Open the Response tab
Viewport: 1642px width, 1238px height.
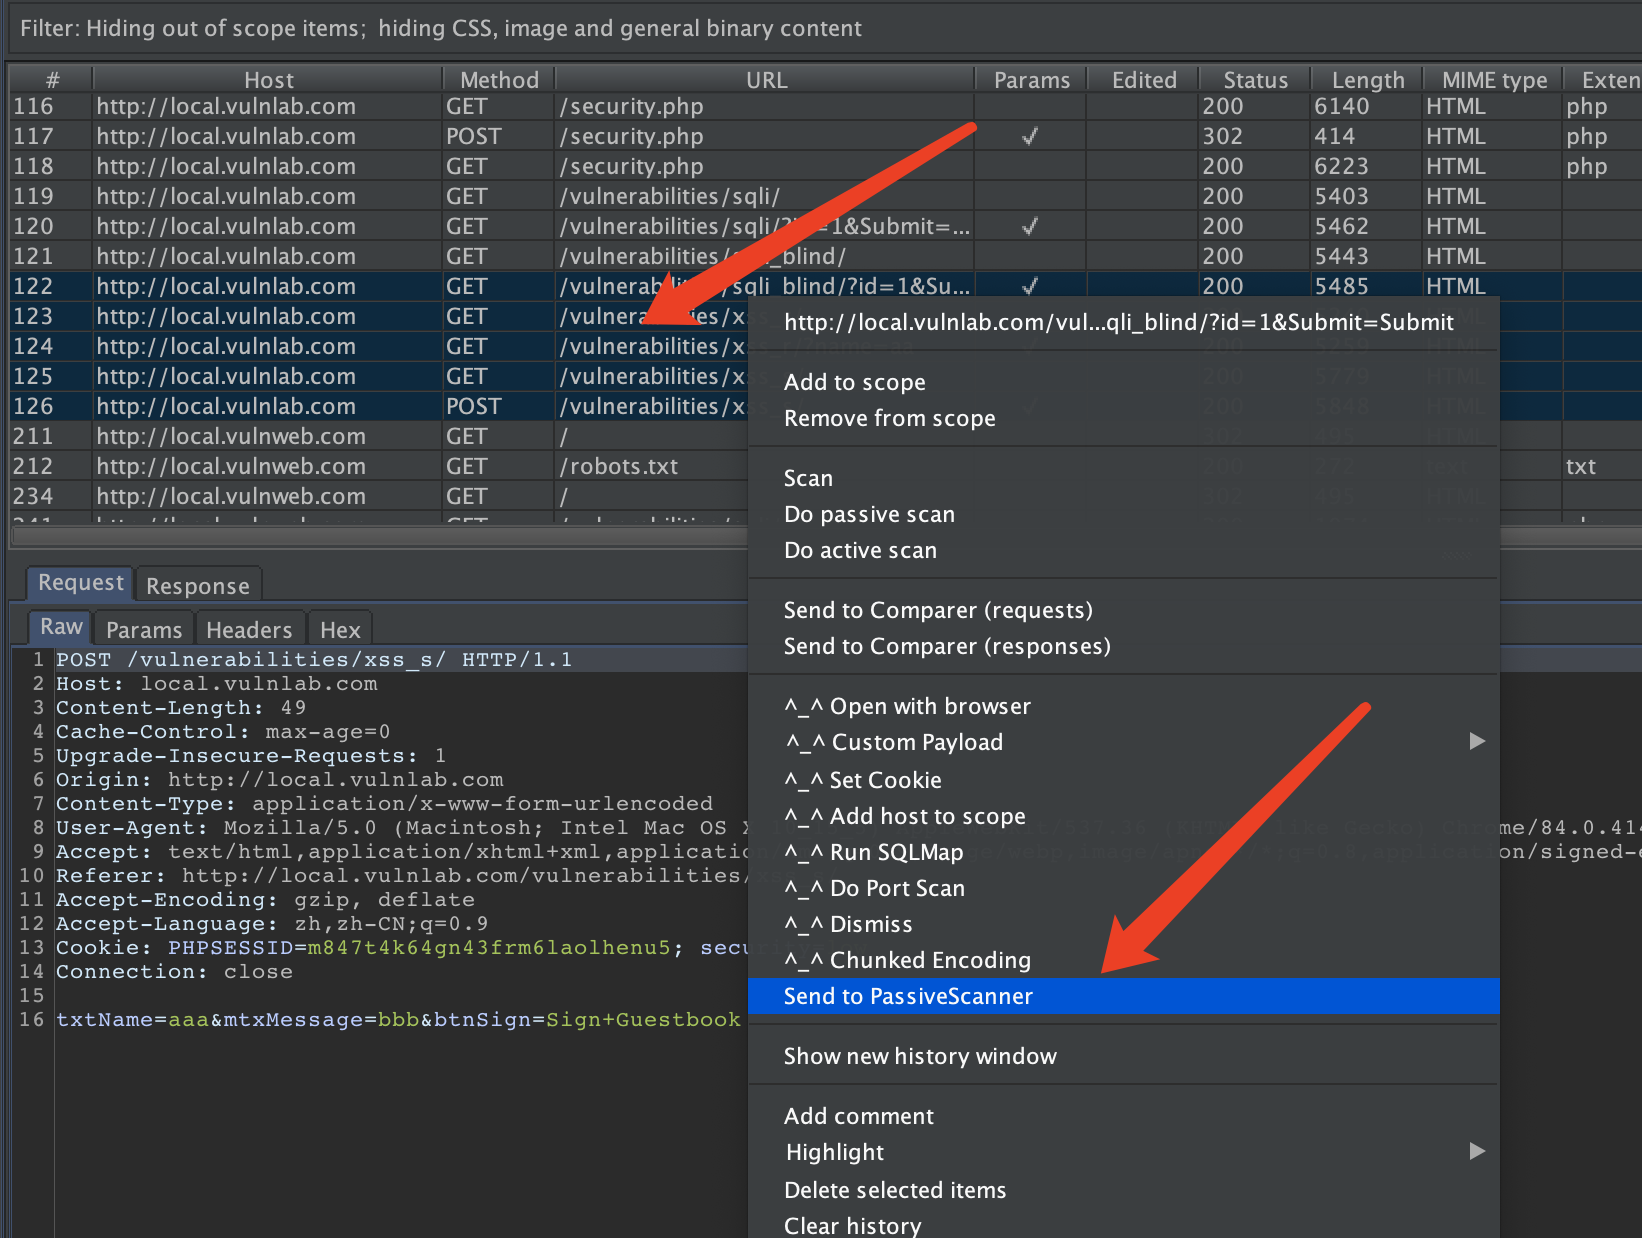pyautogui.click(x=197, y=586)
